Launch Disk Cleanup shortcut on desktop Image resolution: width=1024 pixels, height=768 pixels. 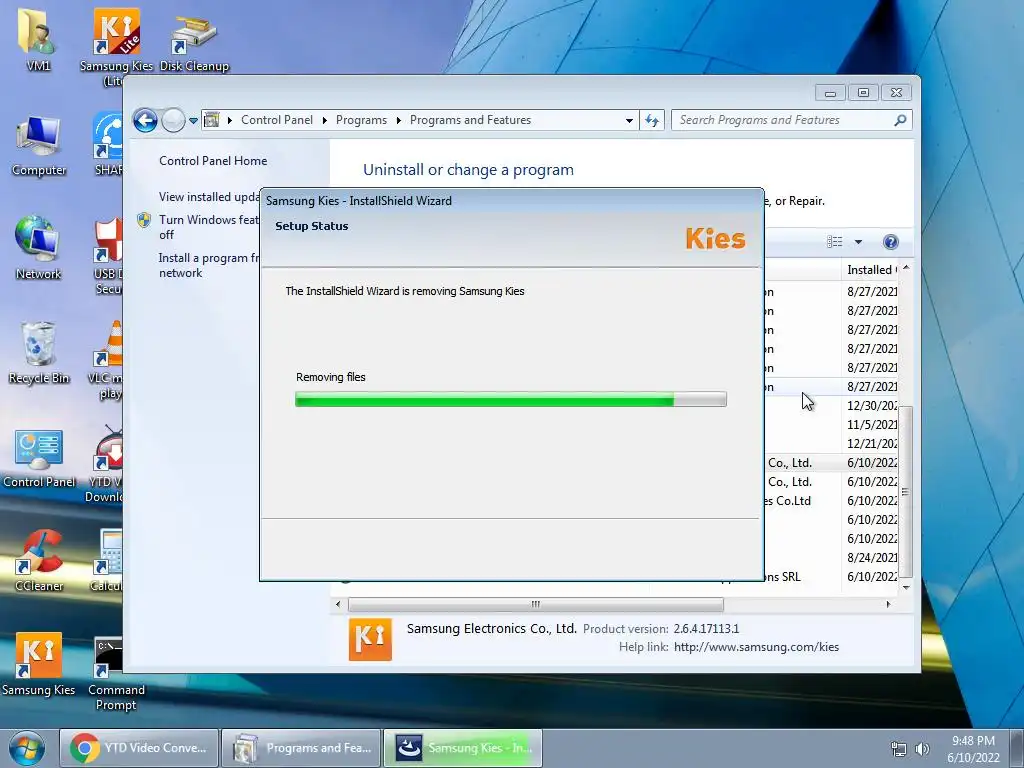pyautogui.click(x=194, y=39)
